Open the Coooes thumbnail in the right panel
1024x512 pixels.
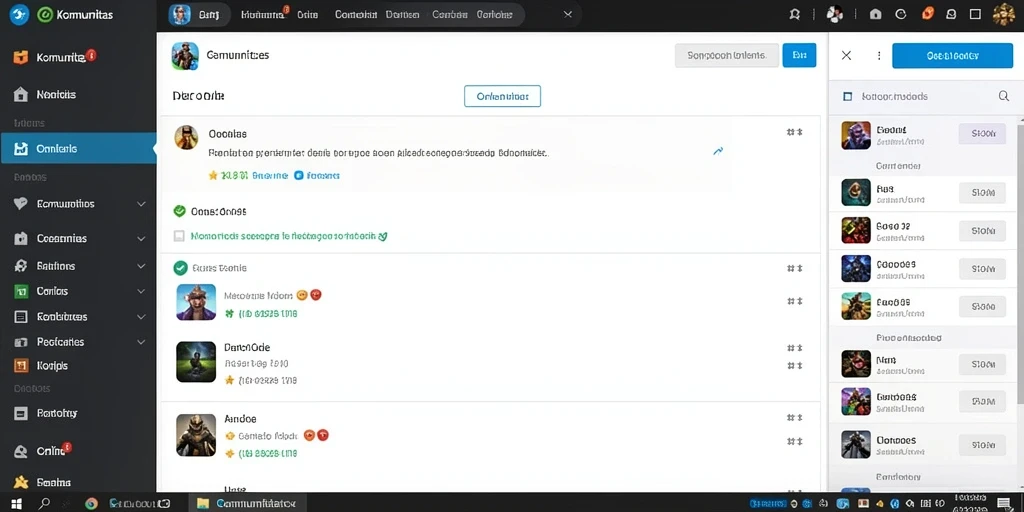coord(856,268)
